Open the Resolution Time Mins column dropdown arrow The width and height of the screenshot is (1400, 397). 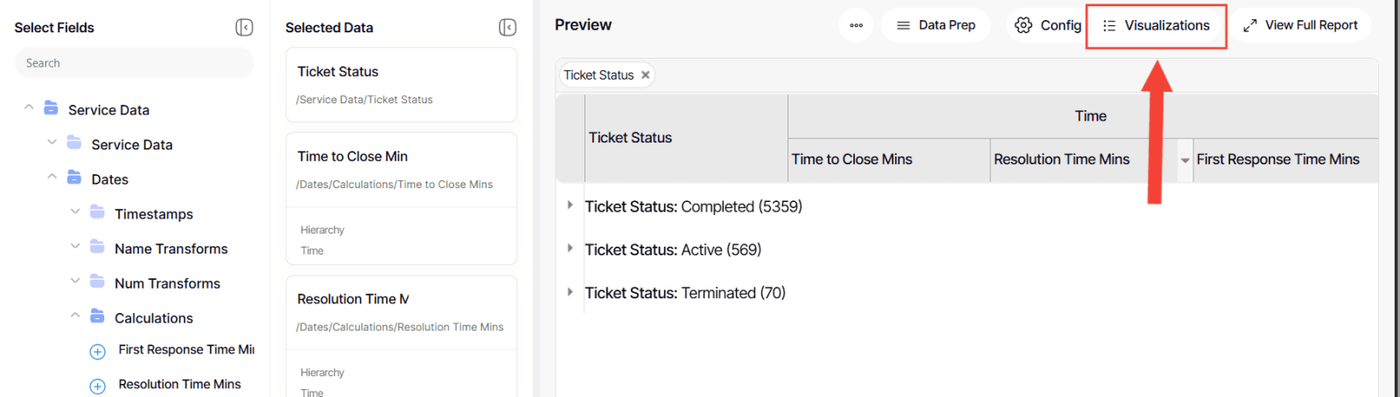coord(1185,160)
